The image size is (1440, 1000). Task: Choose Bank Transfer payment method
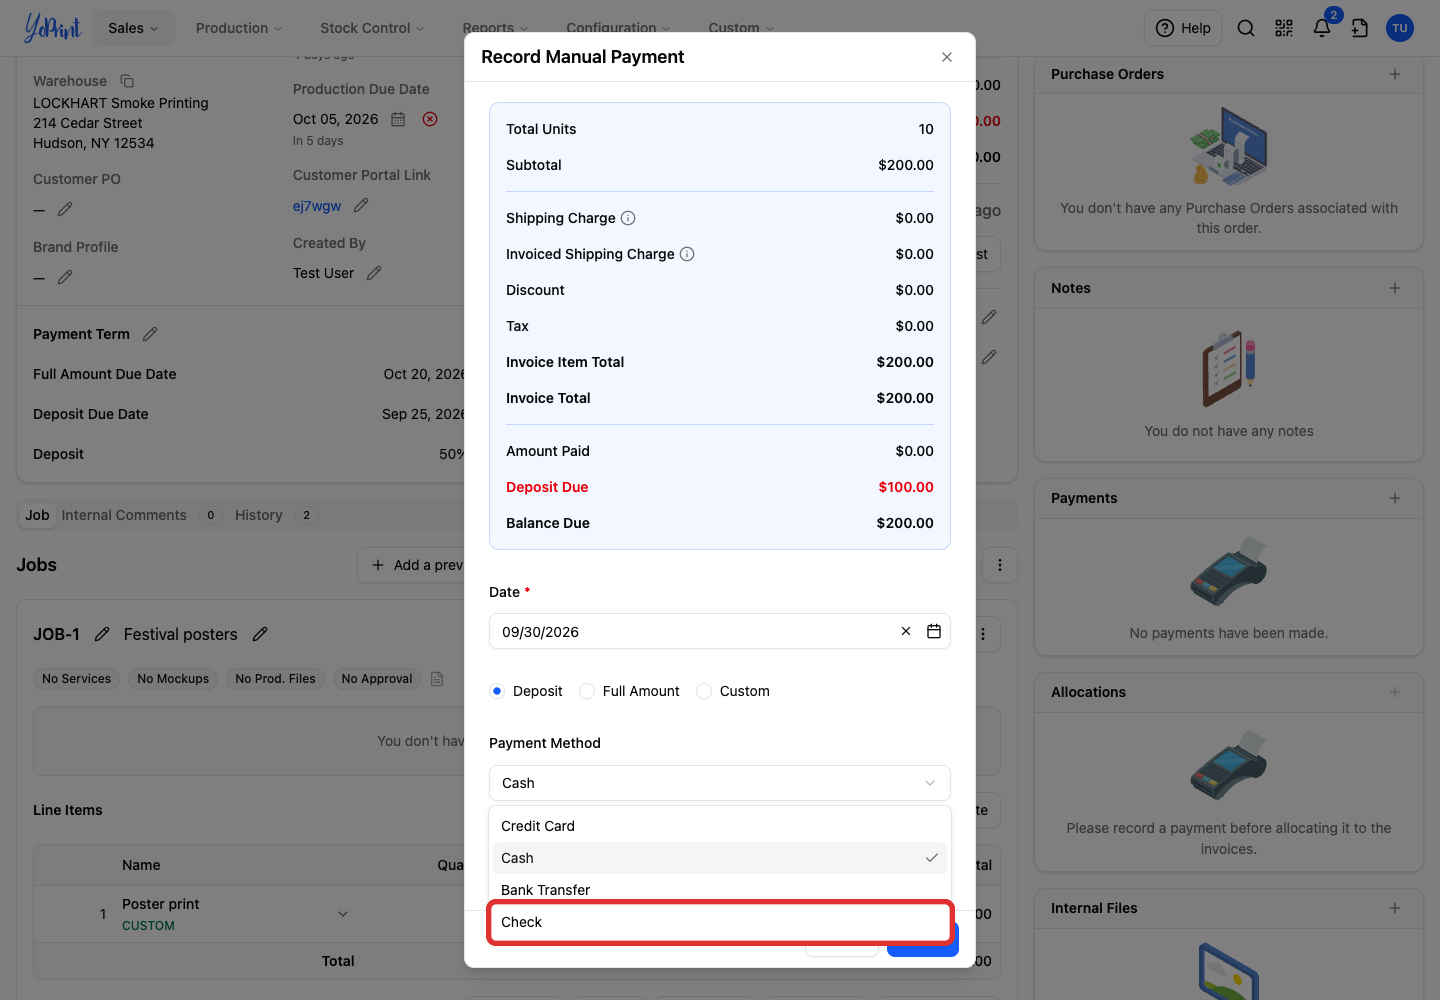coord(720,890)
